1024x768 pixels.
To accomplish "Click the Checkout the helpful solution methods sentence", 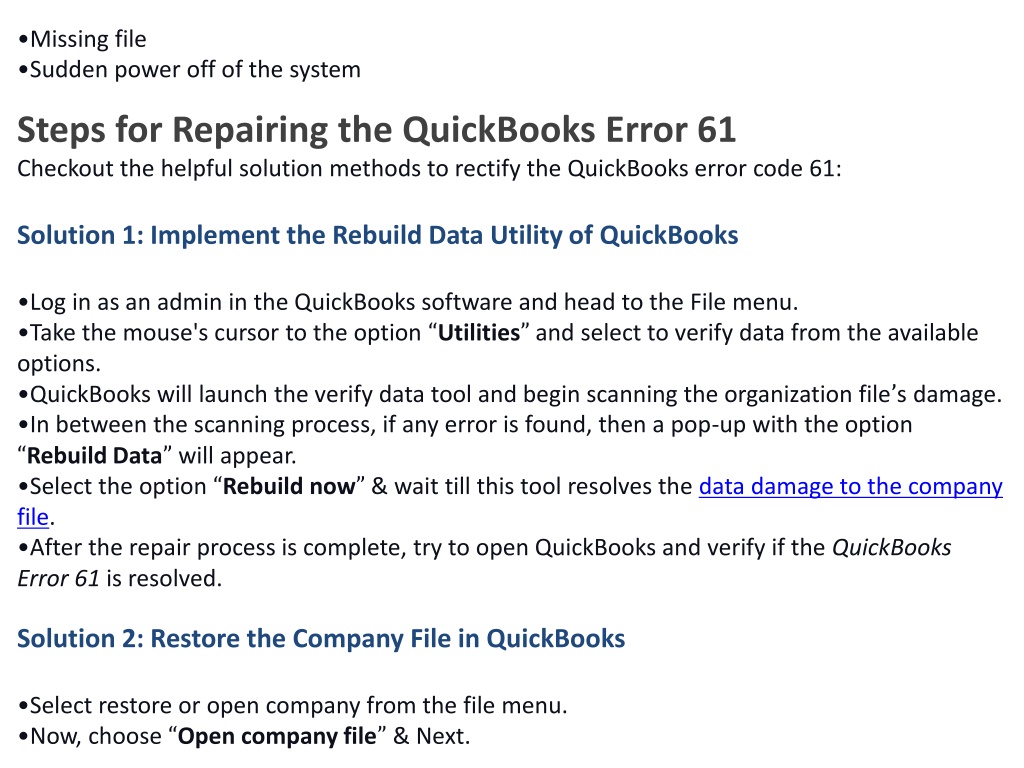I will tap(430, 168).
